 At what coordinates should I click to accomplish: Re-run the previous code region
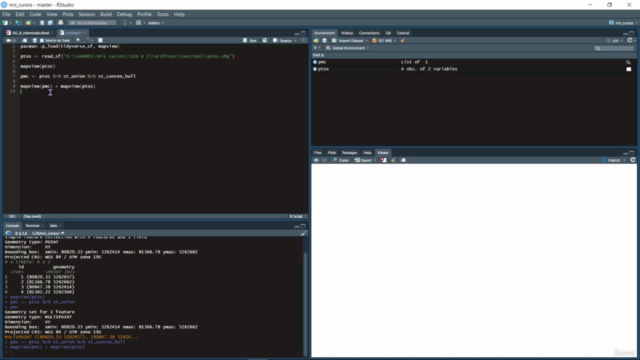[264, 40]
